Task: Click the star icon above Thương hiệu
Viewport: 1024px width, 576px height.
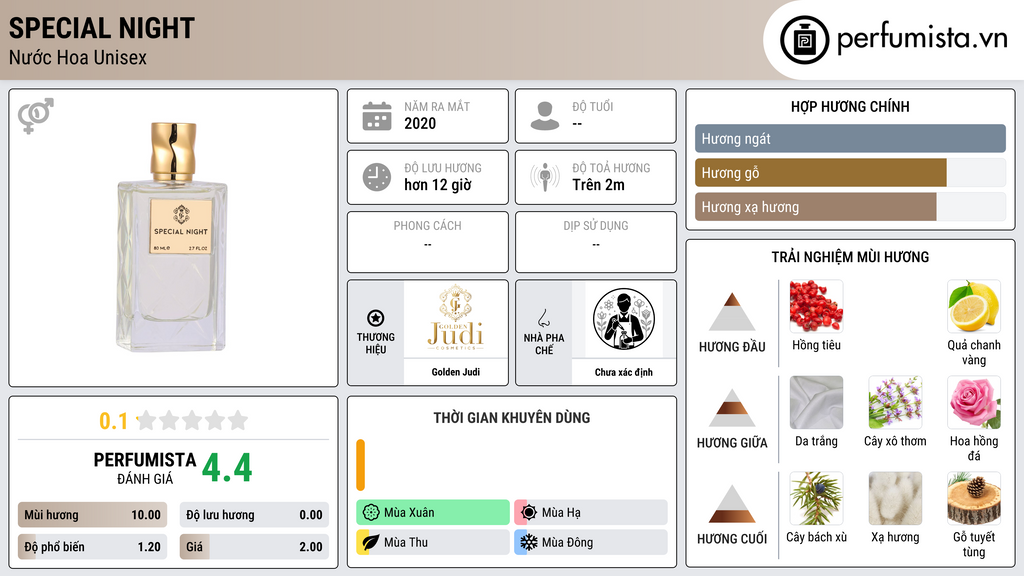Action: (376, 318)
